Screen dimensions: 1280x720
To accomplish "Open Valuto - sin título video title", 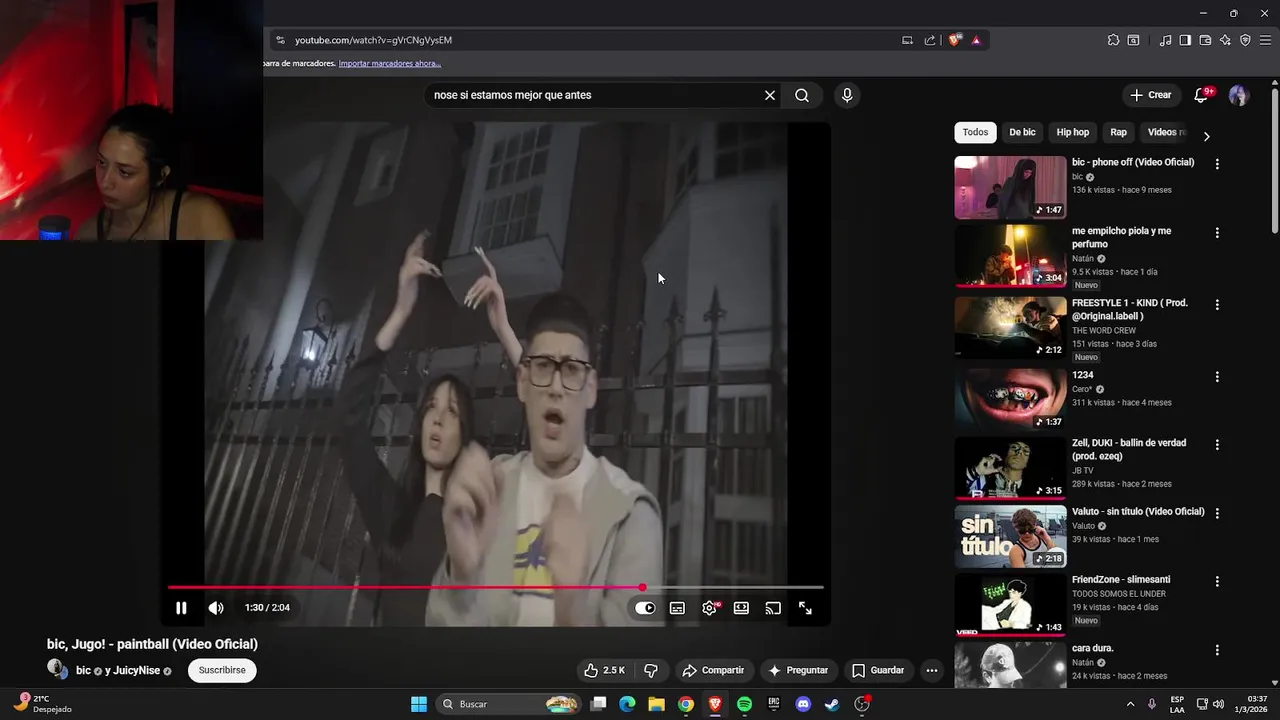I will (x=1138, y=512).
